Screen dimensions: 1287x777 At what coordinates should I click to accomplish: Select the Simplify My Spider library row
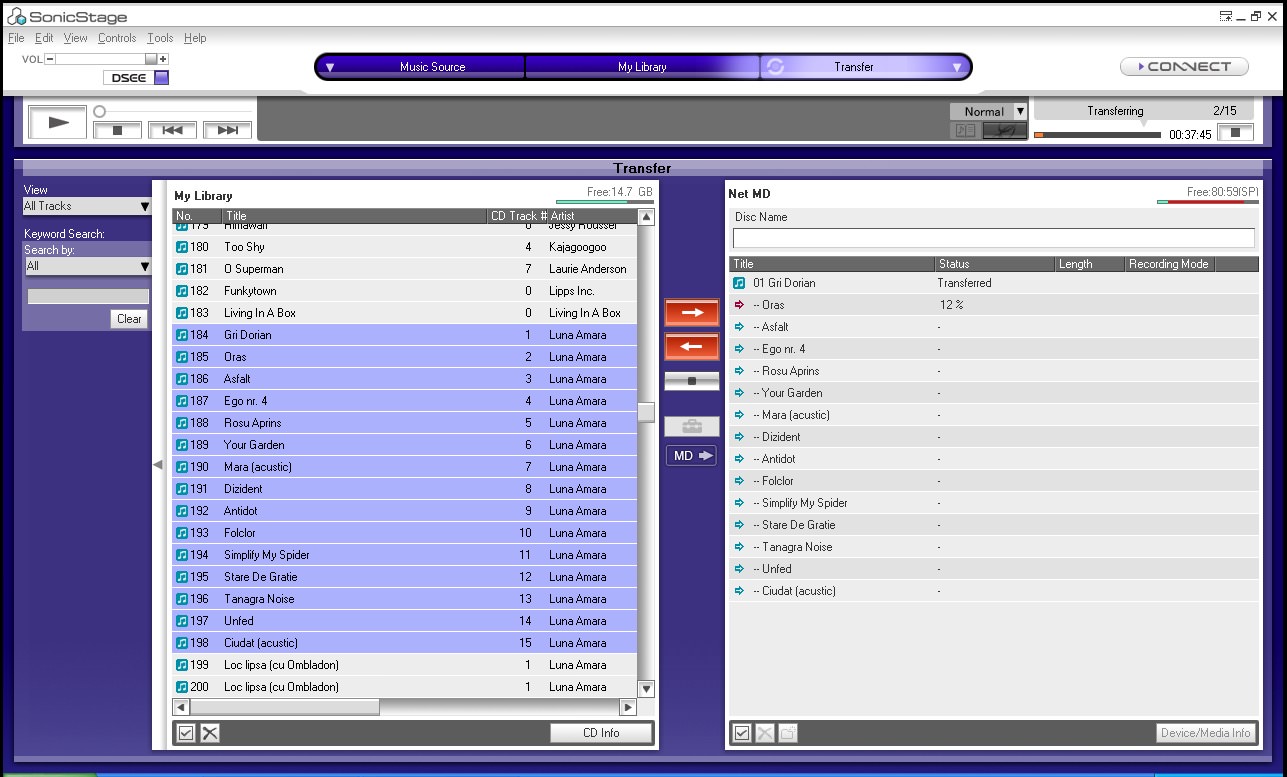(x=405, y=555)
